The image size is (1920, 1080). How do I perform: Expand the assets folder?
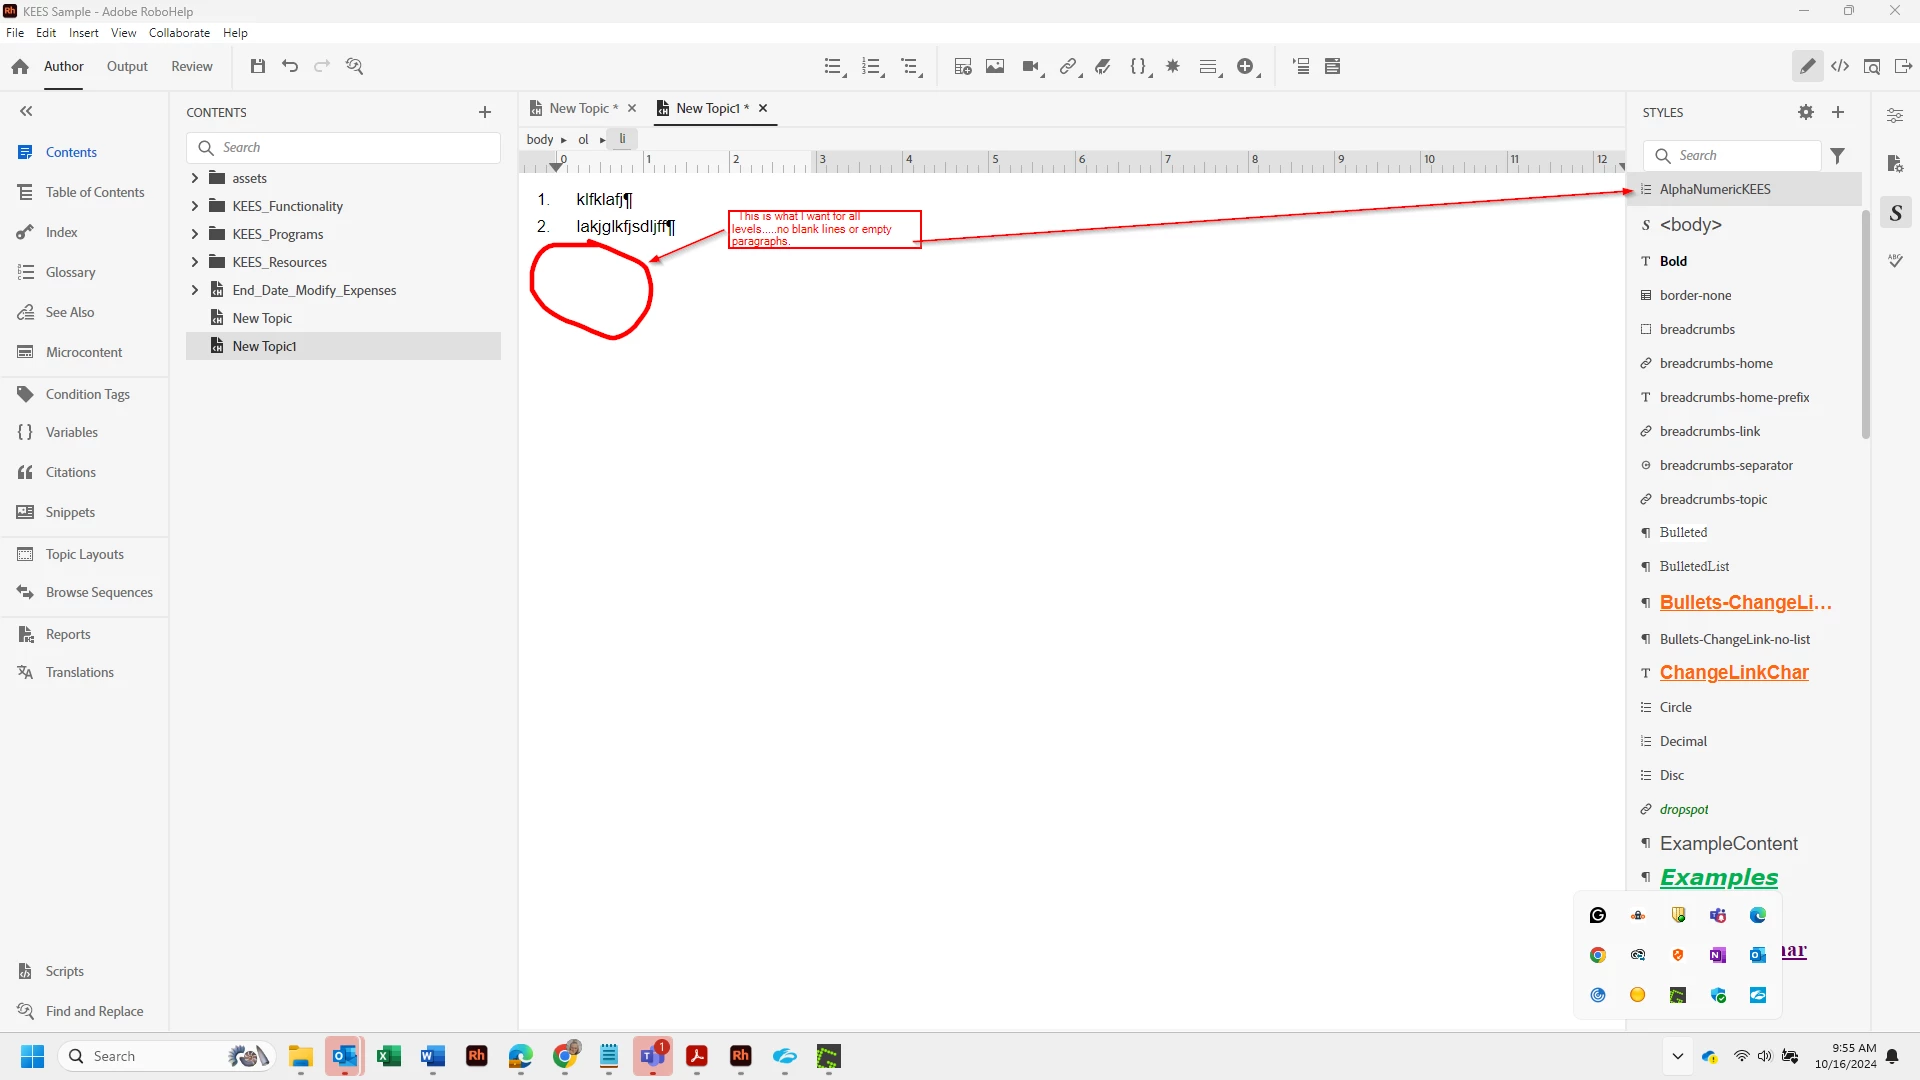[195, 178]
